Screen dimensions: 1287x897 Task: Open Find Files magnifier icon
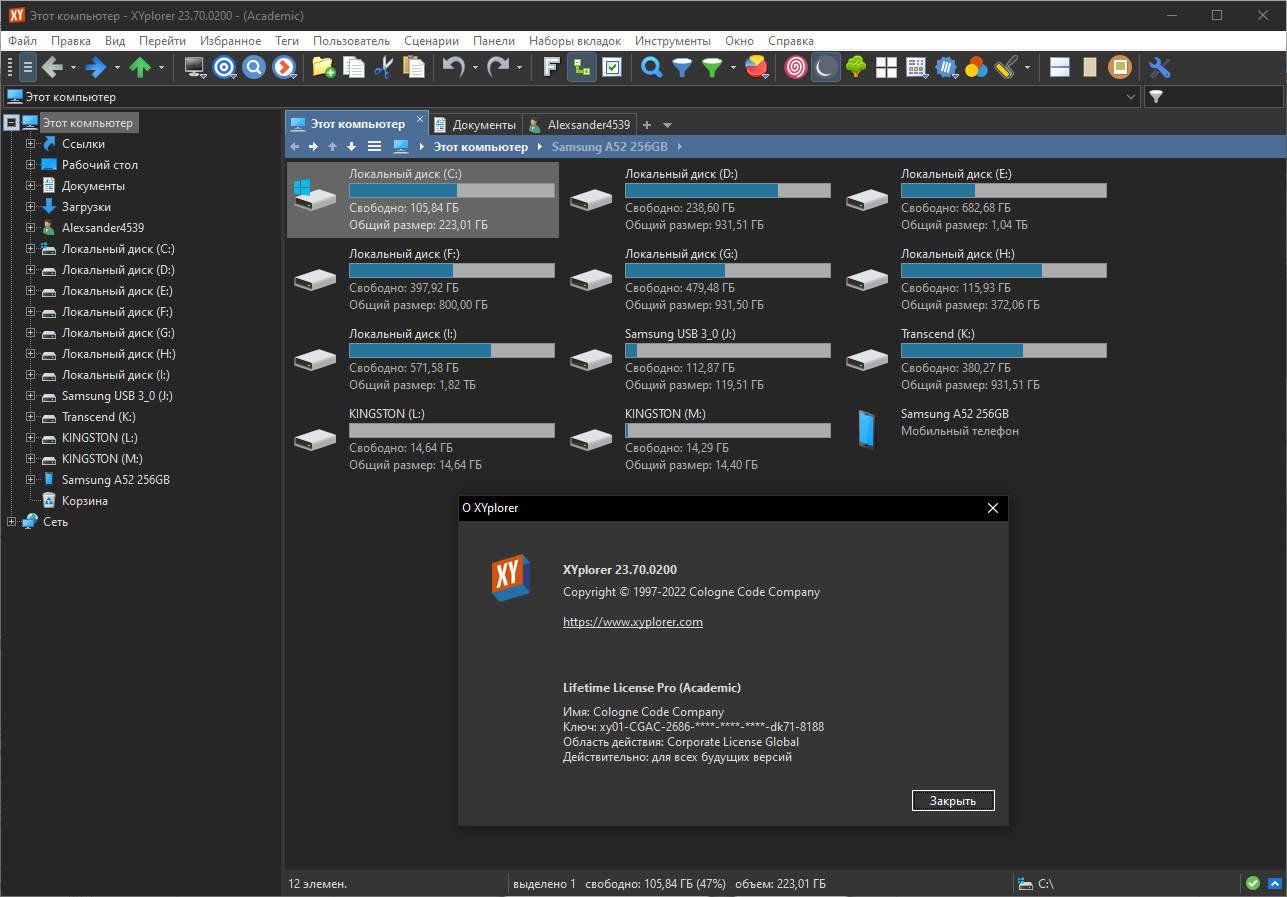coord(652,68)
